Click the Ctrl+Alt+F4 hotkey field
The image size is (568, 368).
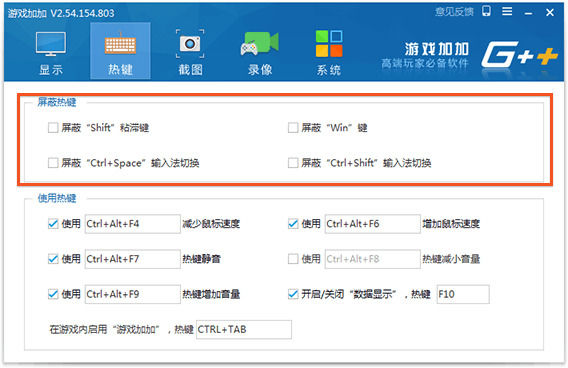click(x=133, y=223)
